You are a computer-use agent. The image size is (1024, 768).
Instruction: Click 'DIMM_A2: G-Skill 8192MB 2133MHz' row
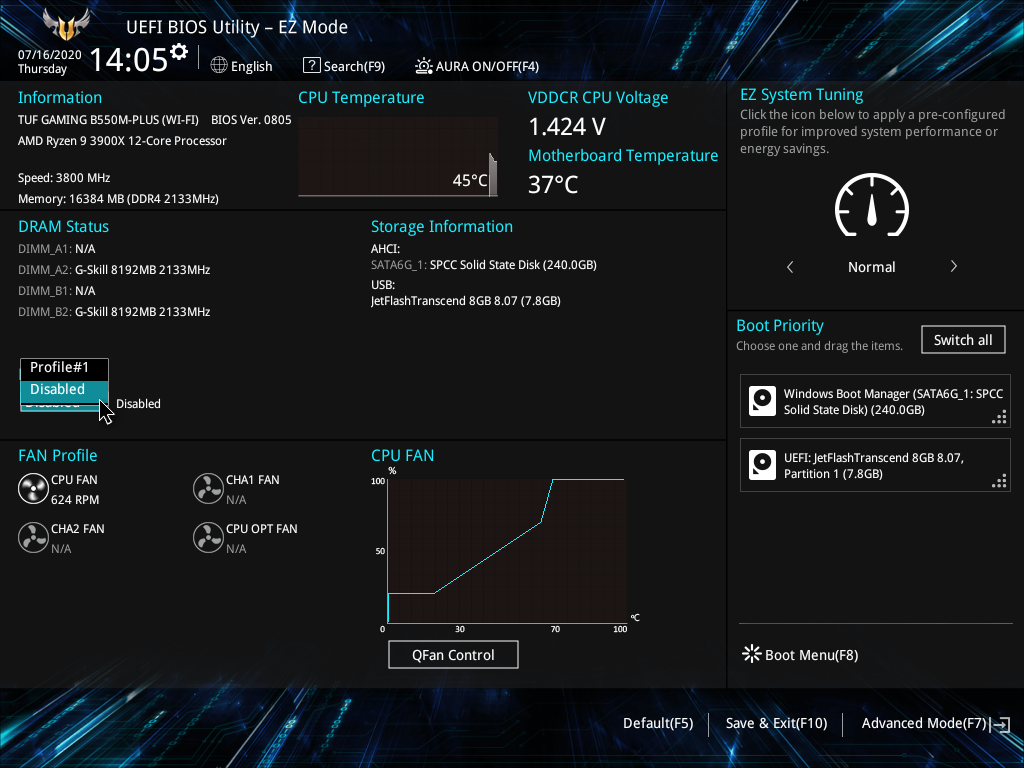click(x=114, y=270)
